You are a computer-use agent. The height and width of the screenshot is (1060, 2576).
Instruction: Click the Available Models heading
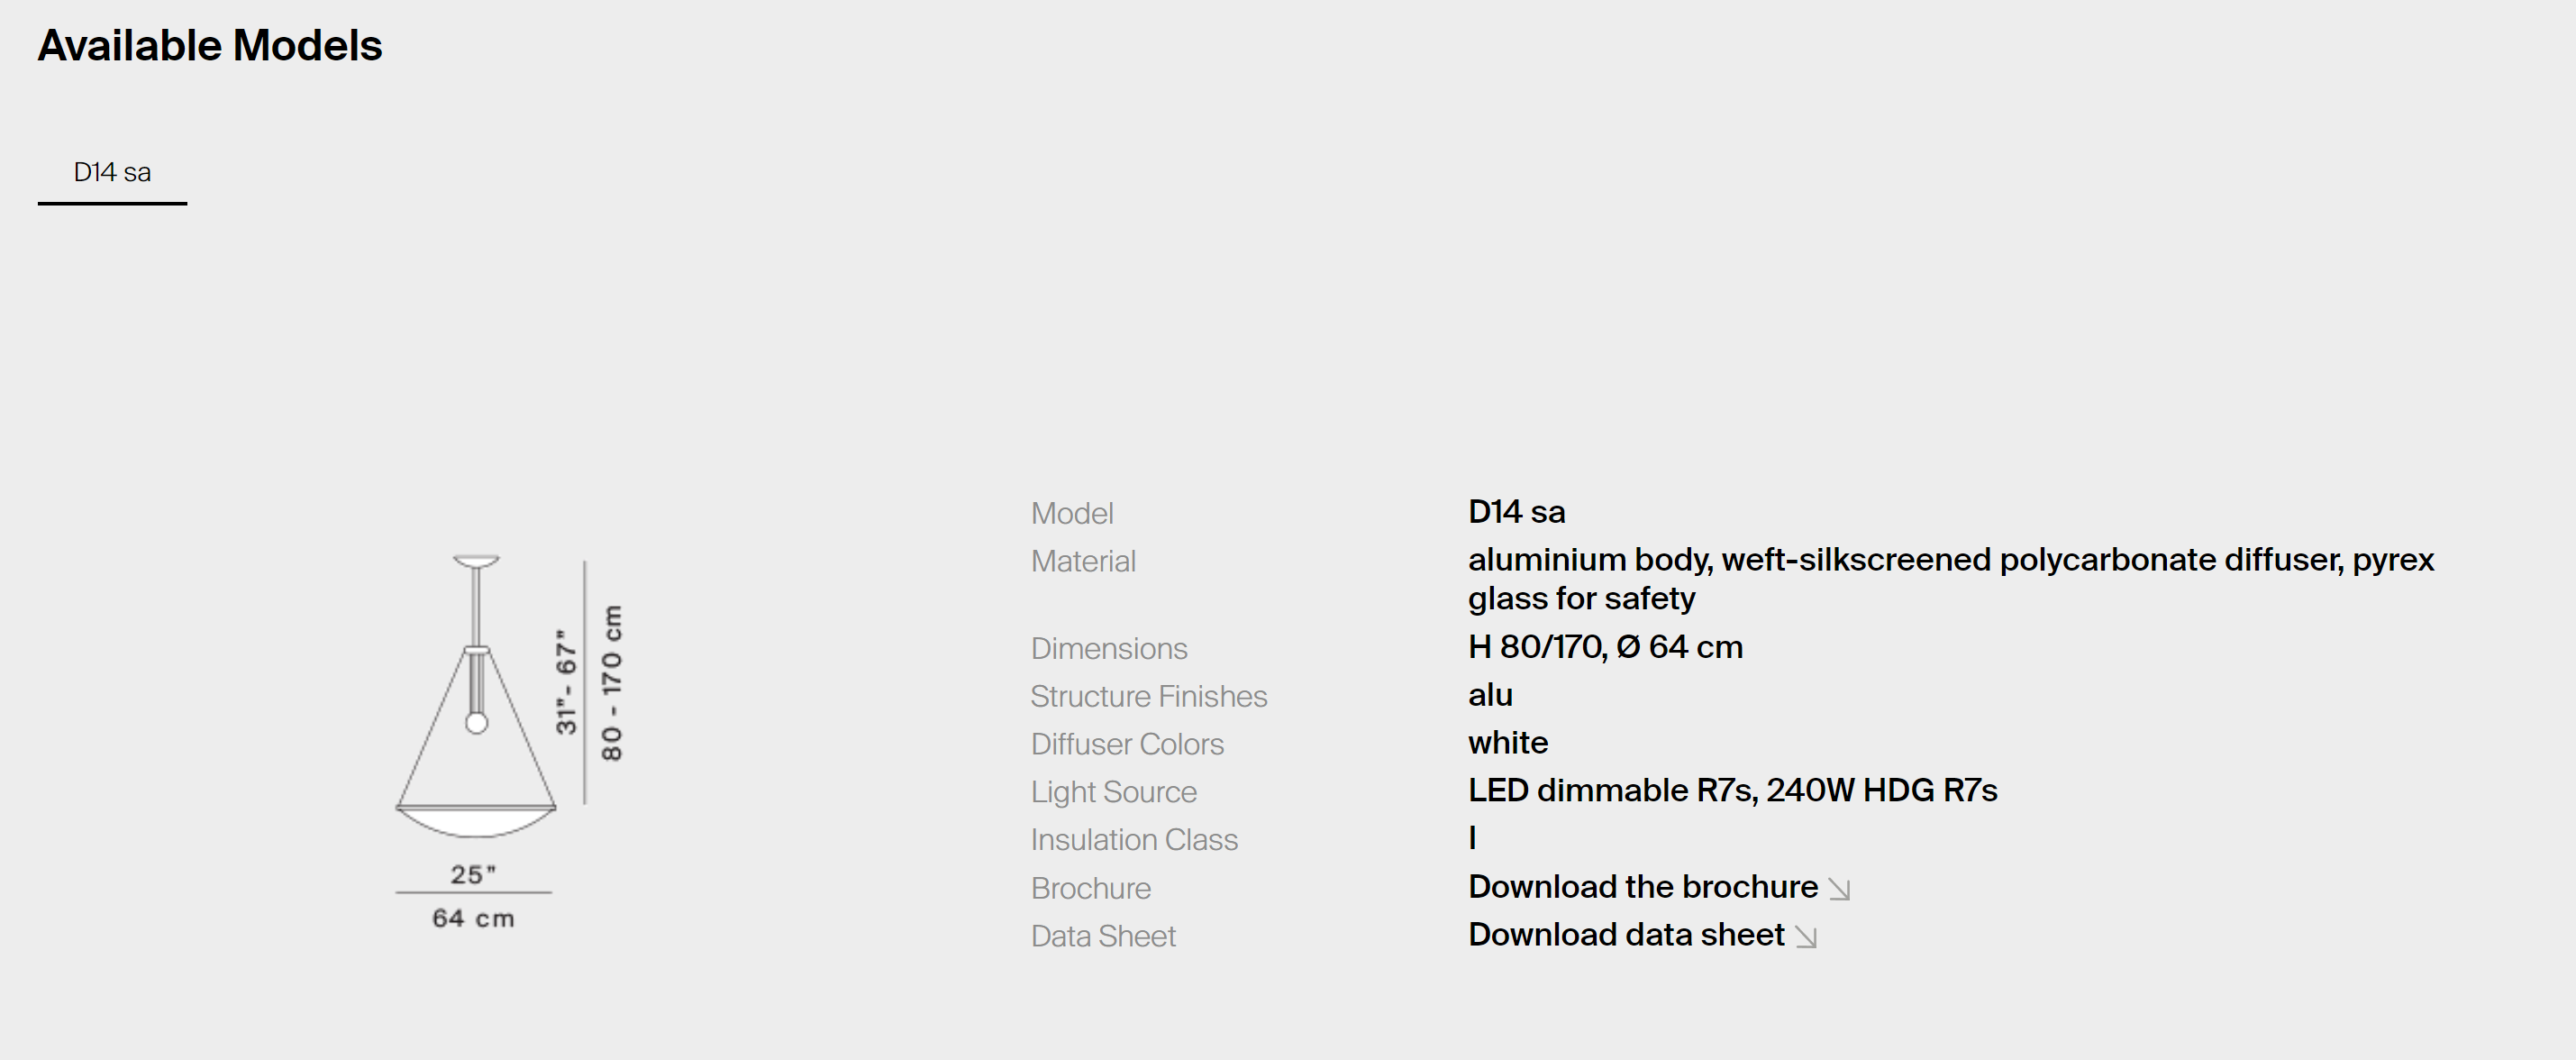click(x=210, y=46)
